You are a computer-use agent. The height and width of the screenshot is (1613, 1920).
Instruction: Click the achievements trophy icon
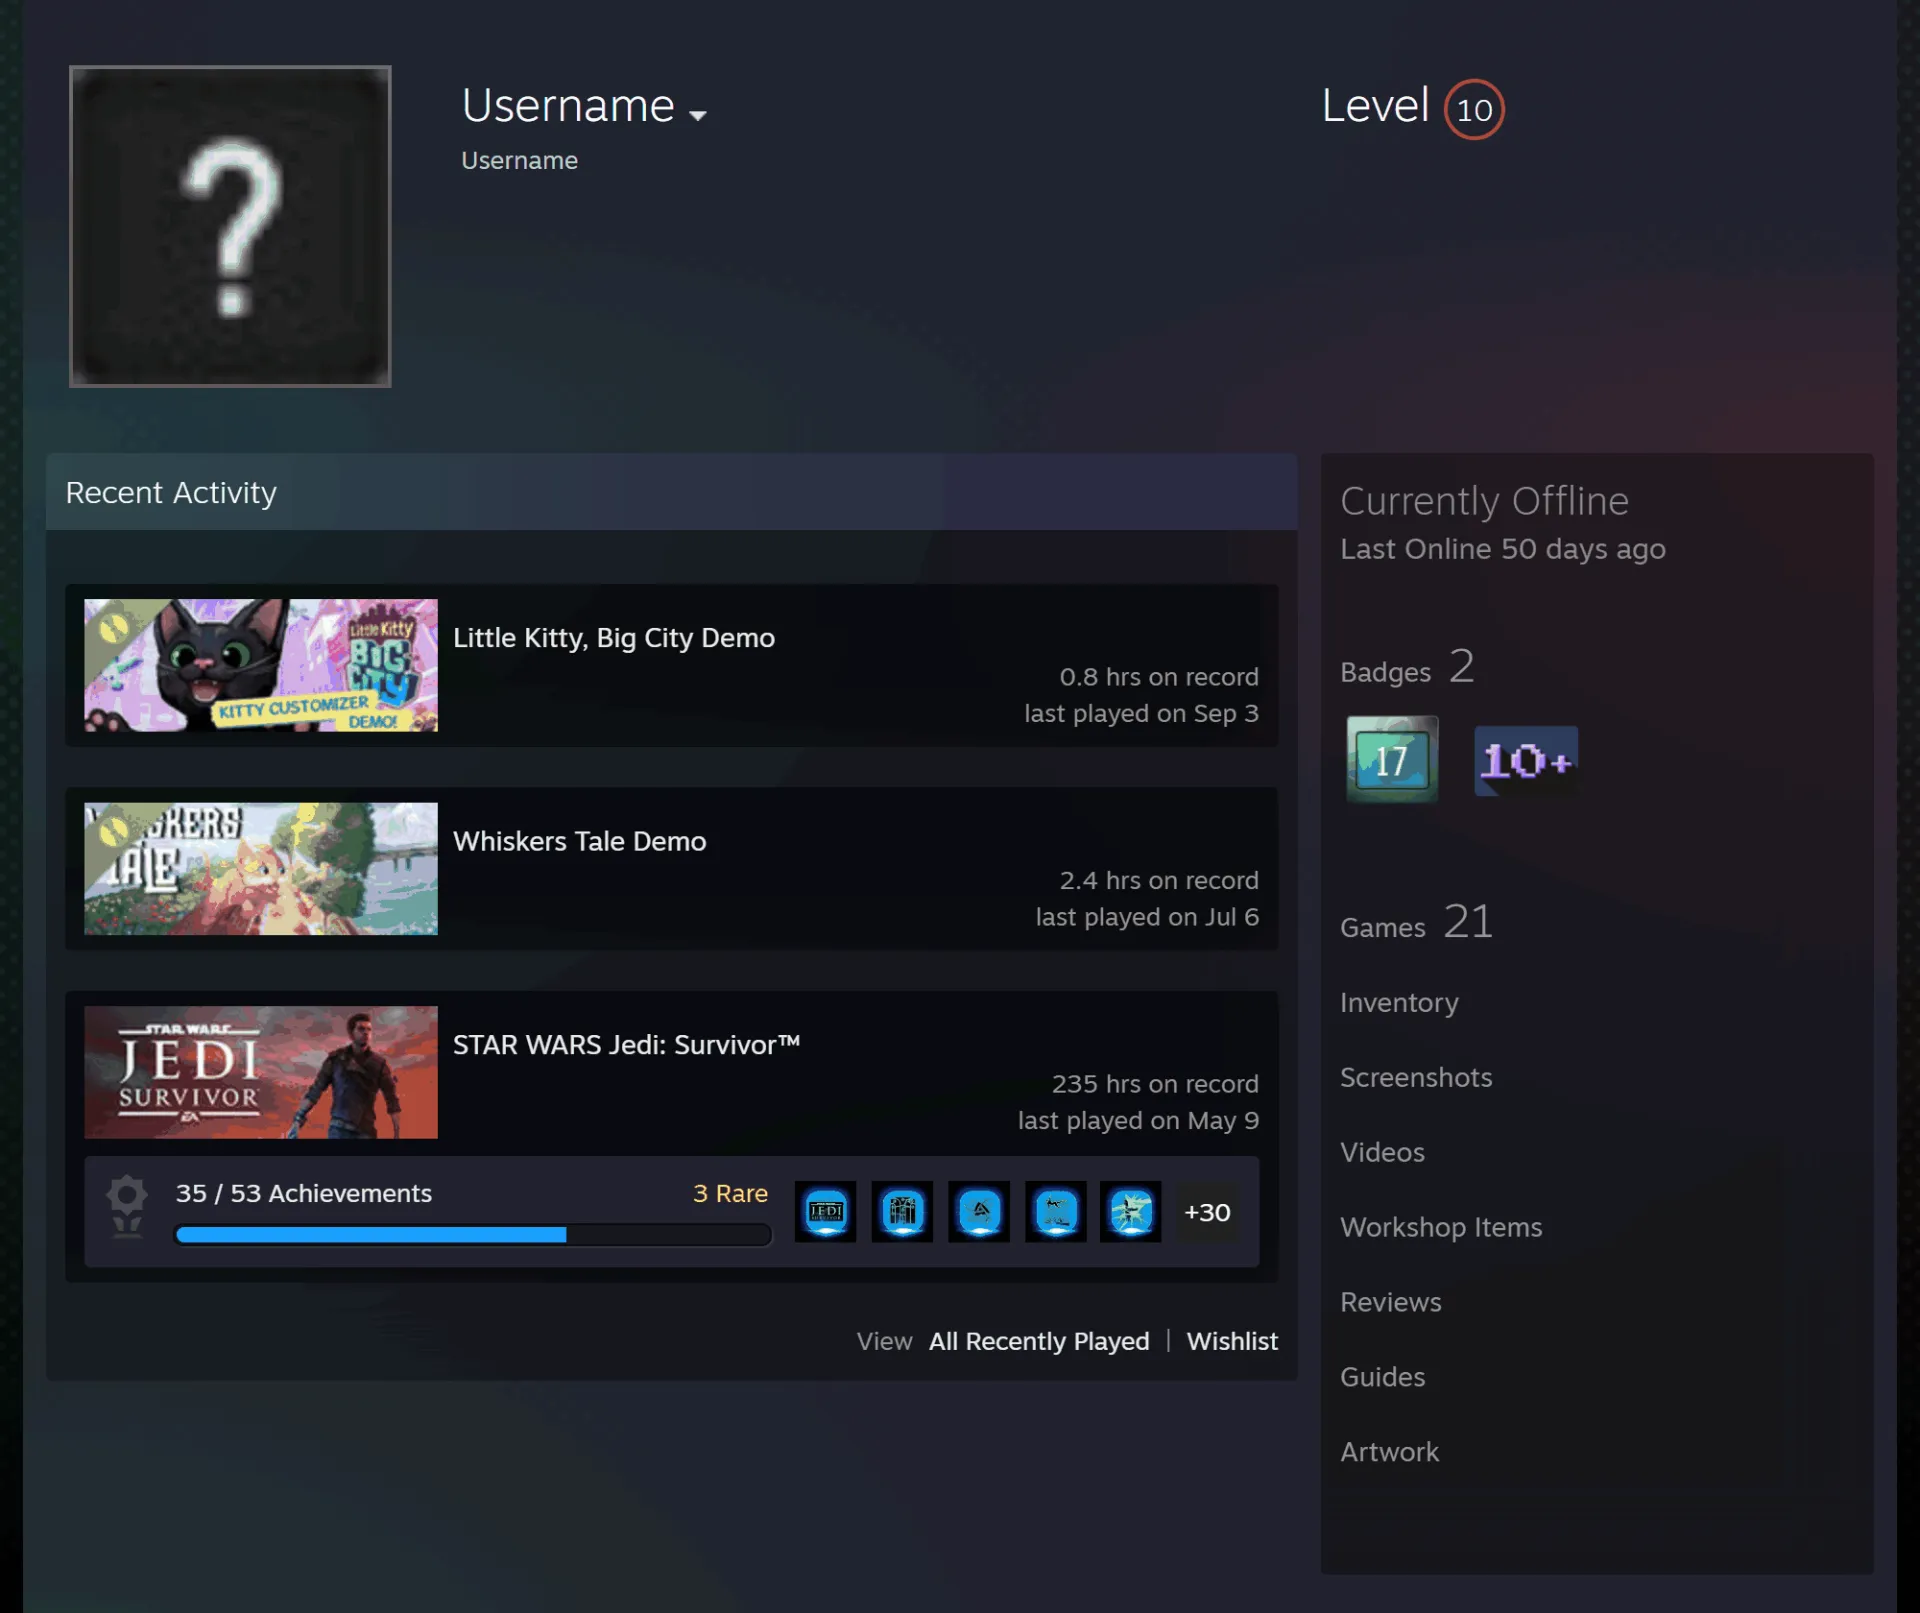tap(127, 1208)
